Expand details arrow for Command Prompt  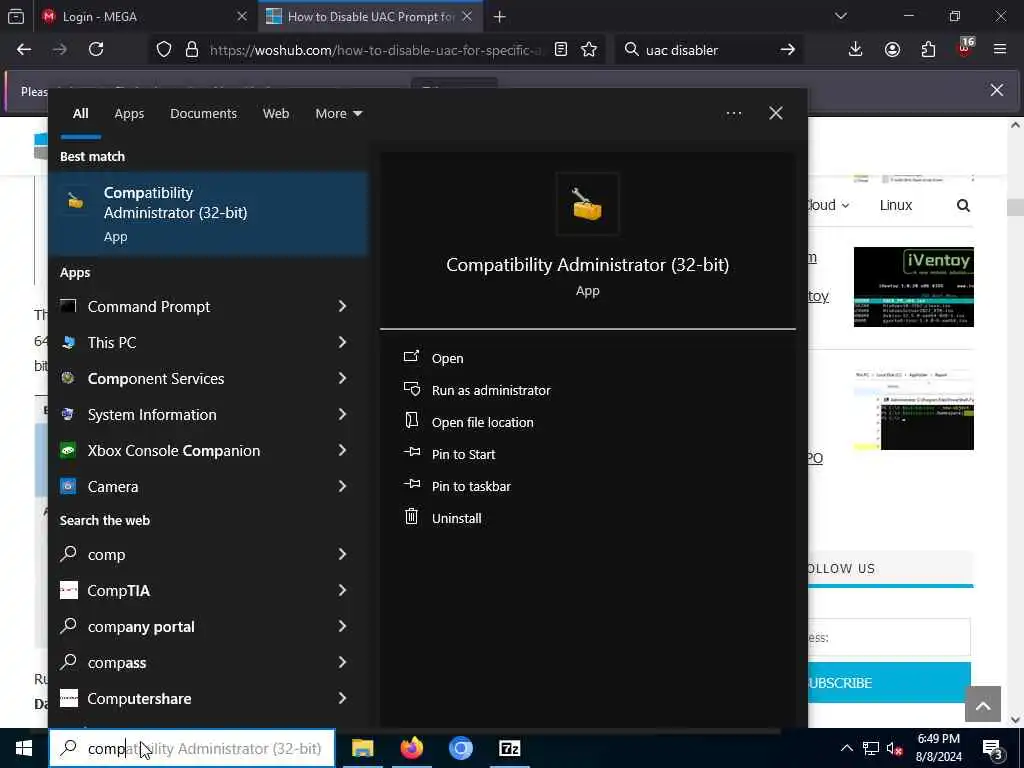click(x=342, y=306)
